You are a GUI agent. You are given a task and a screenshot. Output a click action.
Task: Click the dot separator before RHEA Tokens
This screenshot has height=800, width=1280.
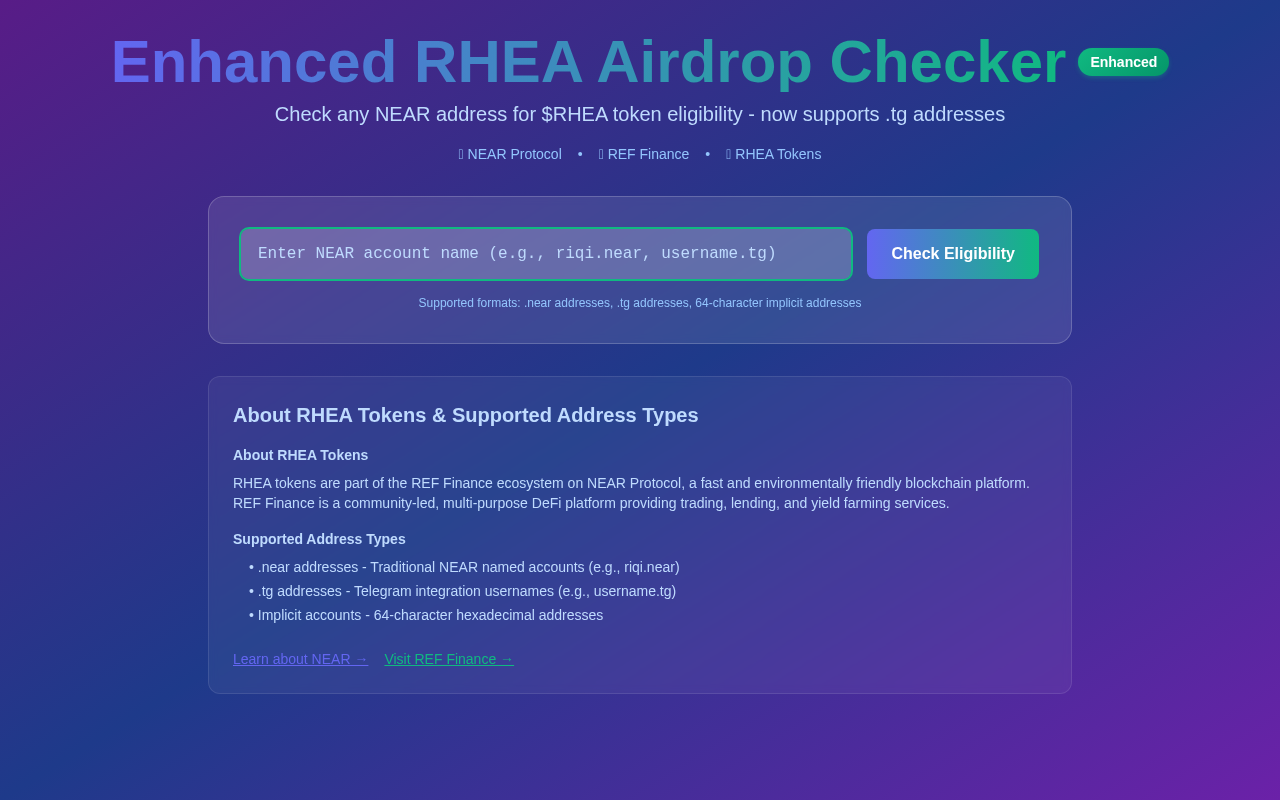(707, 154)
